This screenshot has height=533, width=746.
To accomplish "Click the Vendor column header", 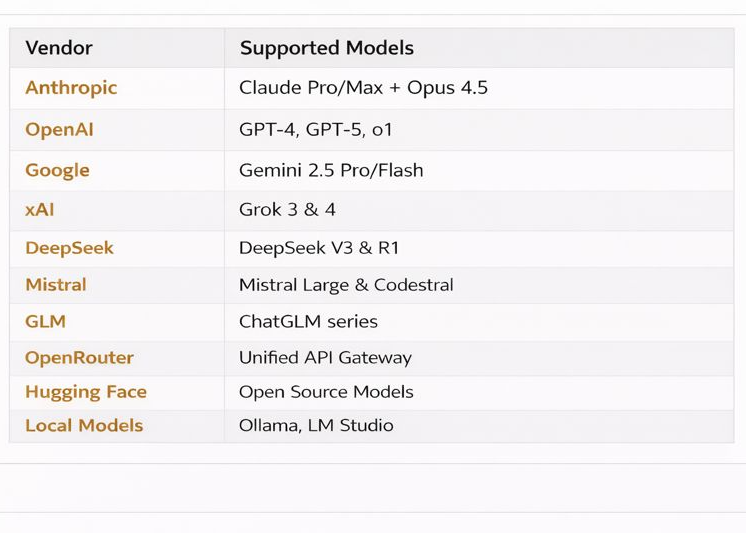I will coord(59,48).
